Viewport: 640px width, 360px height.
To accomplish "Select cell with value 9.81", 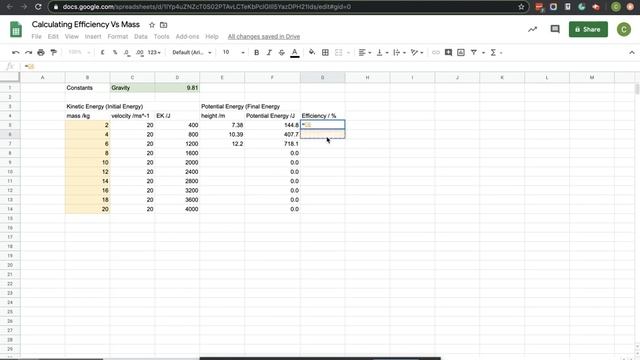I will pyautogui.click(x=177, y=88).
